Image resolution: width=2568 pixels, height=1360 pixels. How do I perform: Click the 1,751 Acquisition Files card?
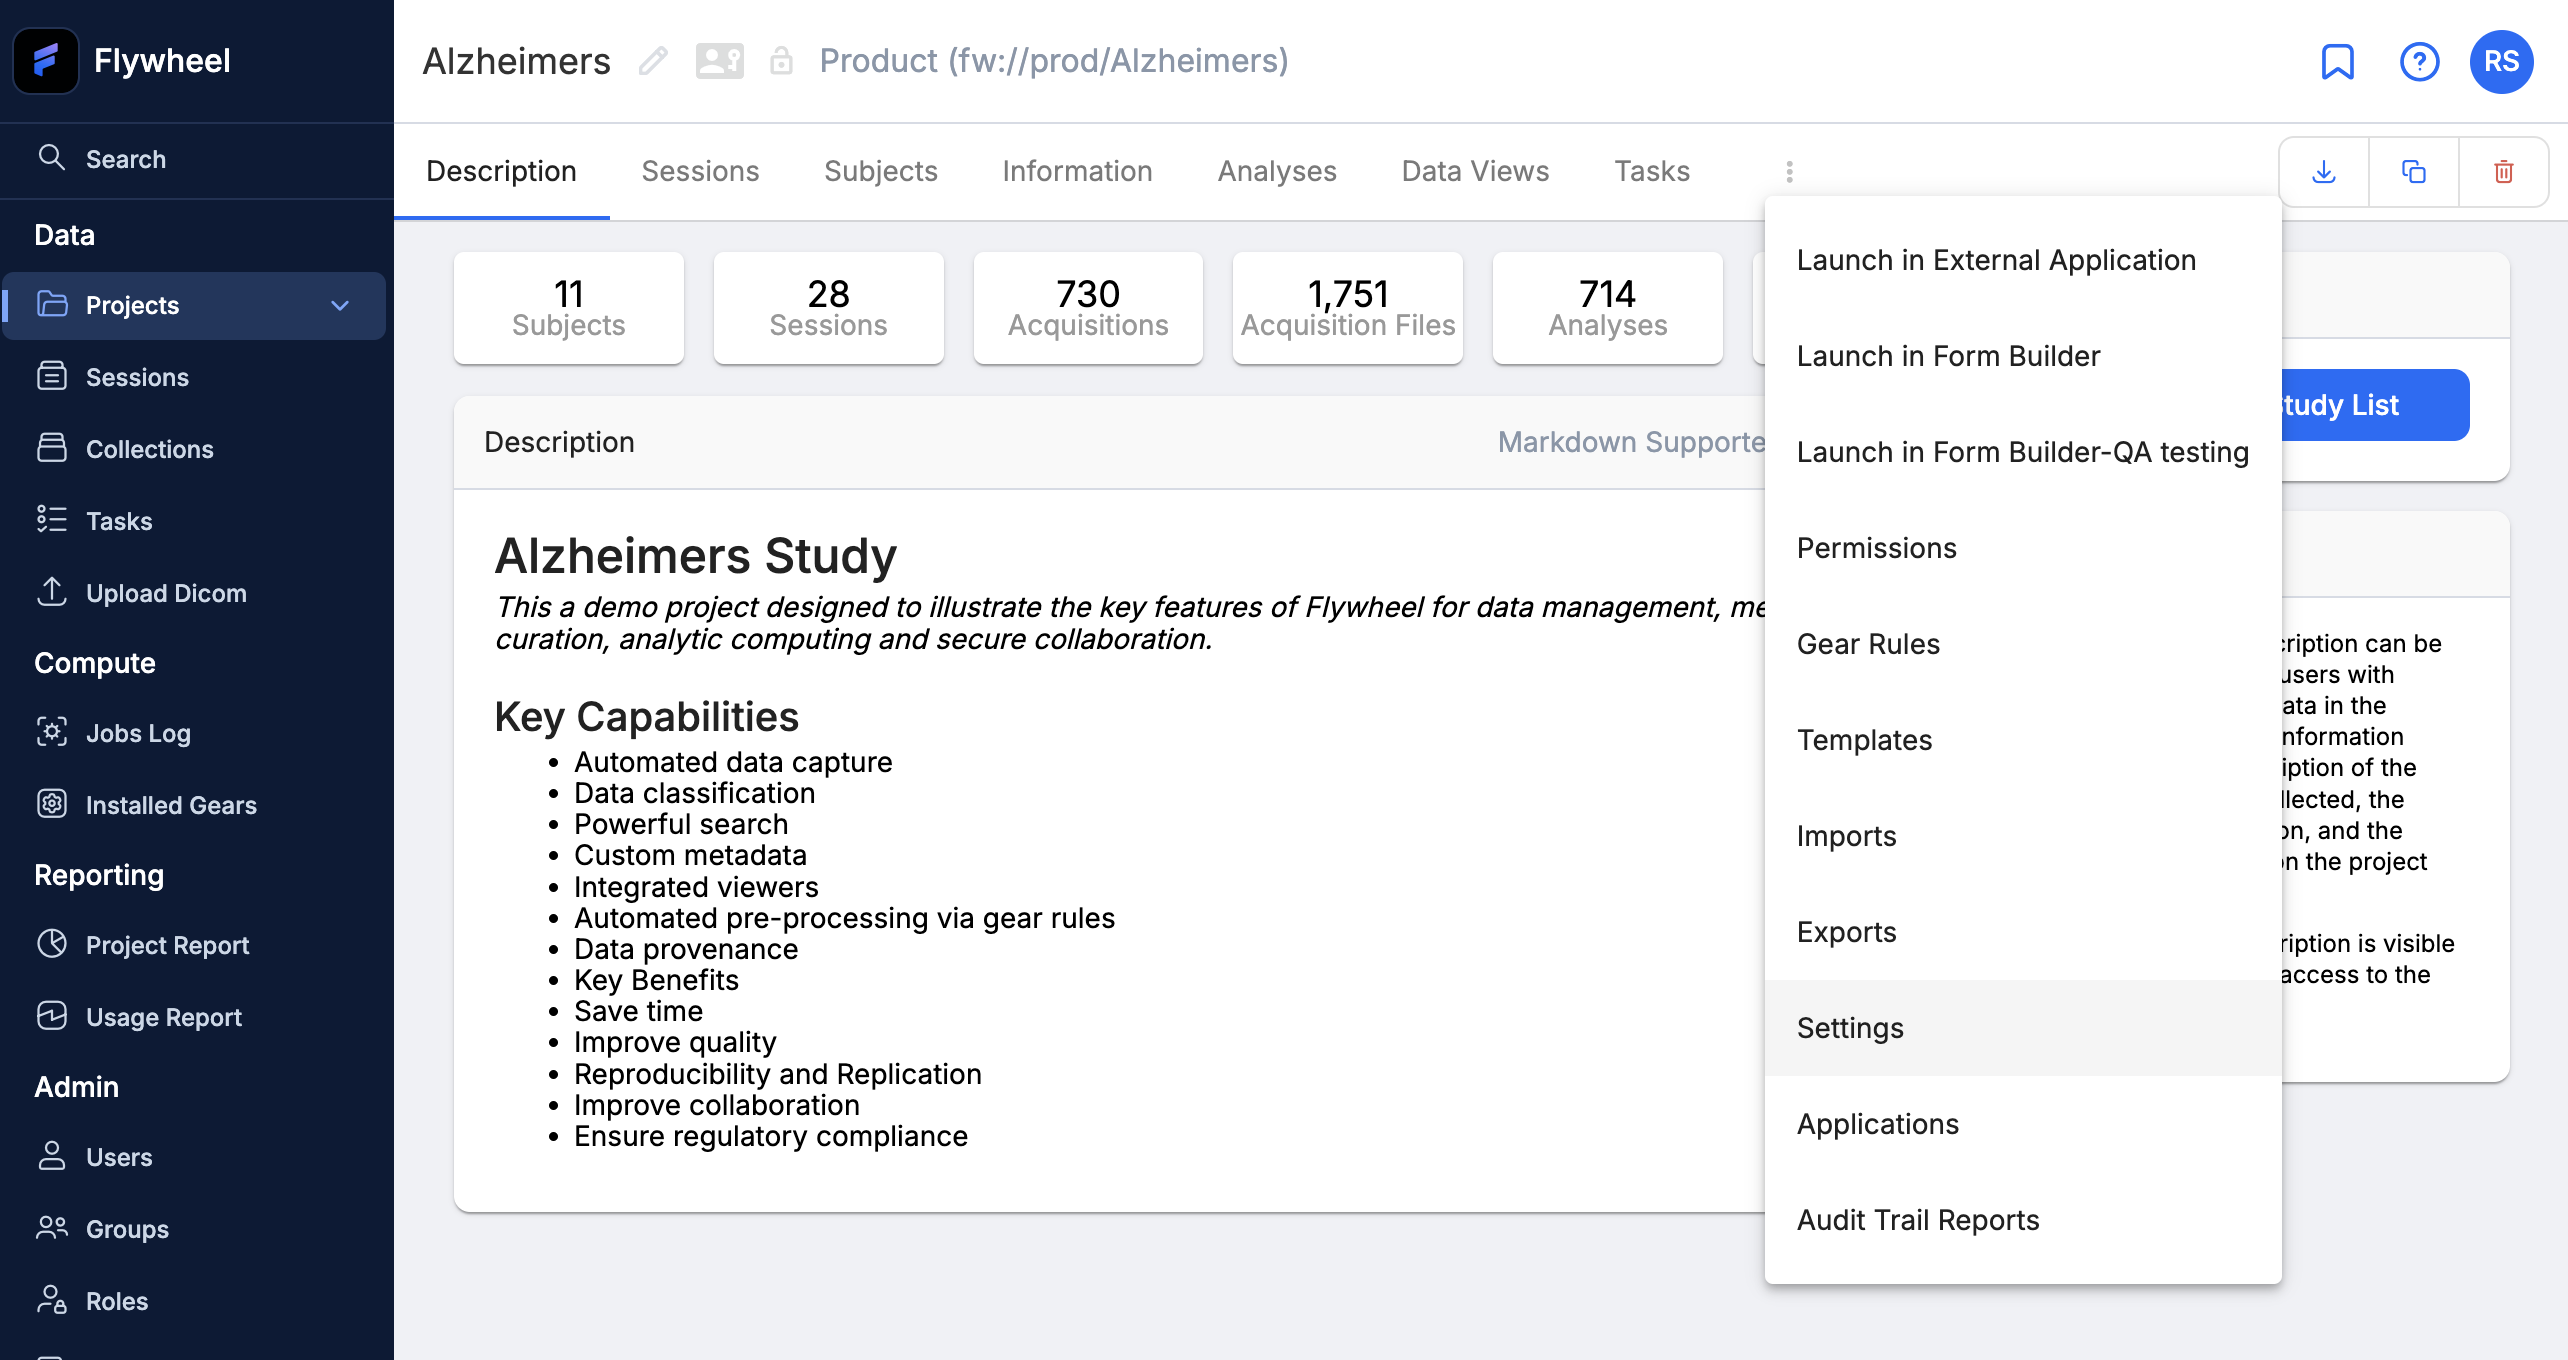[x=1348, y=308]
